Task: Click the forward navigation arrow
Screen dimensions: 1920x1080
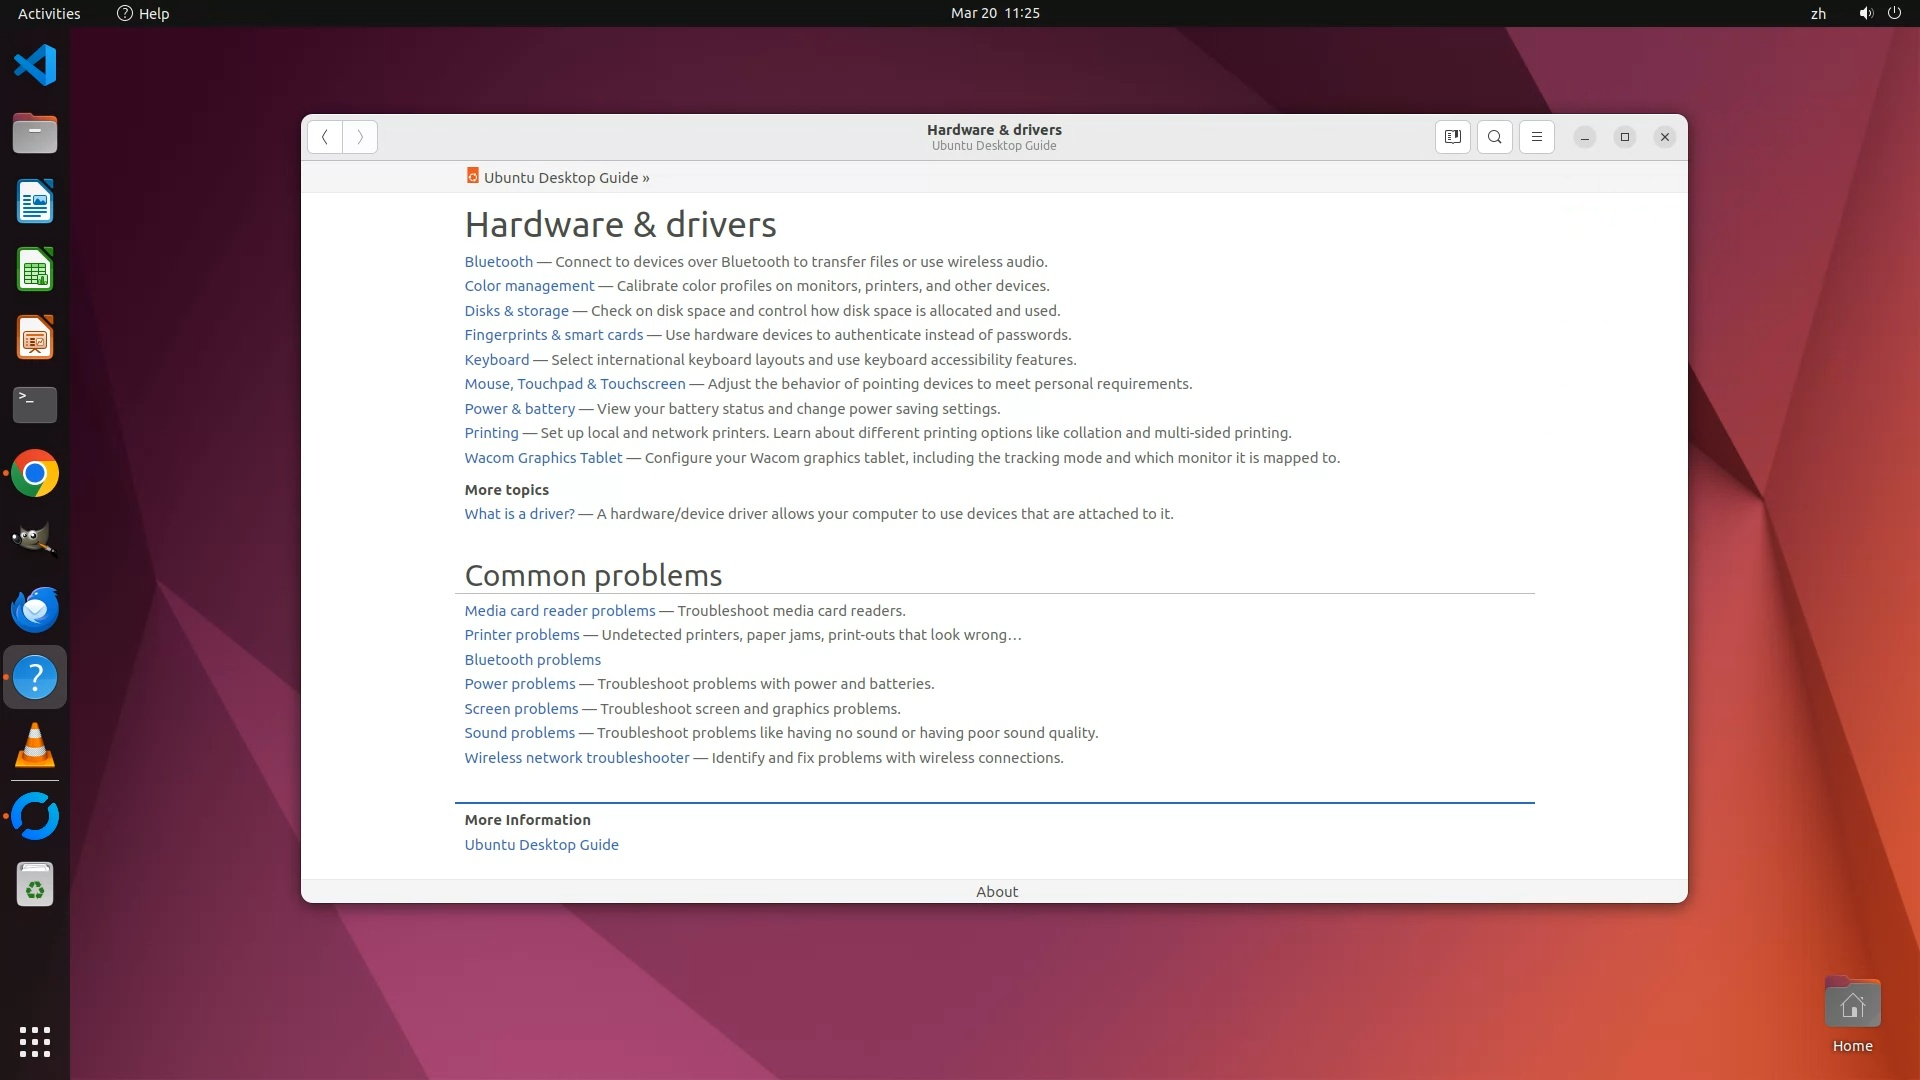Action: pyautogui.click(x=360, y=137)
